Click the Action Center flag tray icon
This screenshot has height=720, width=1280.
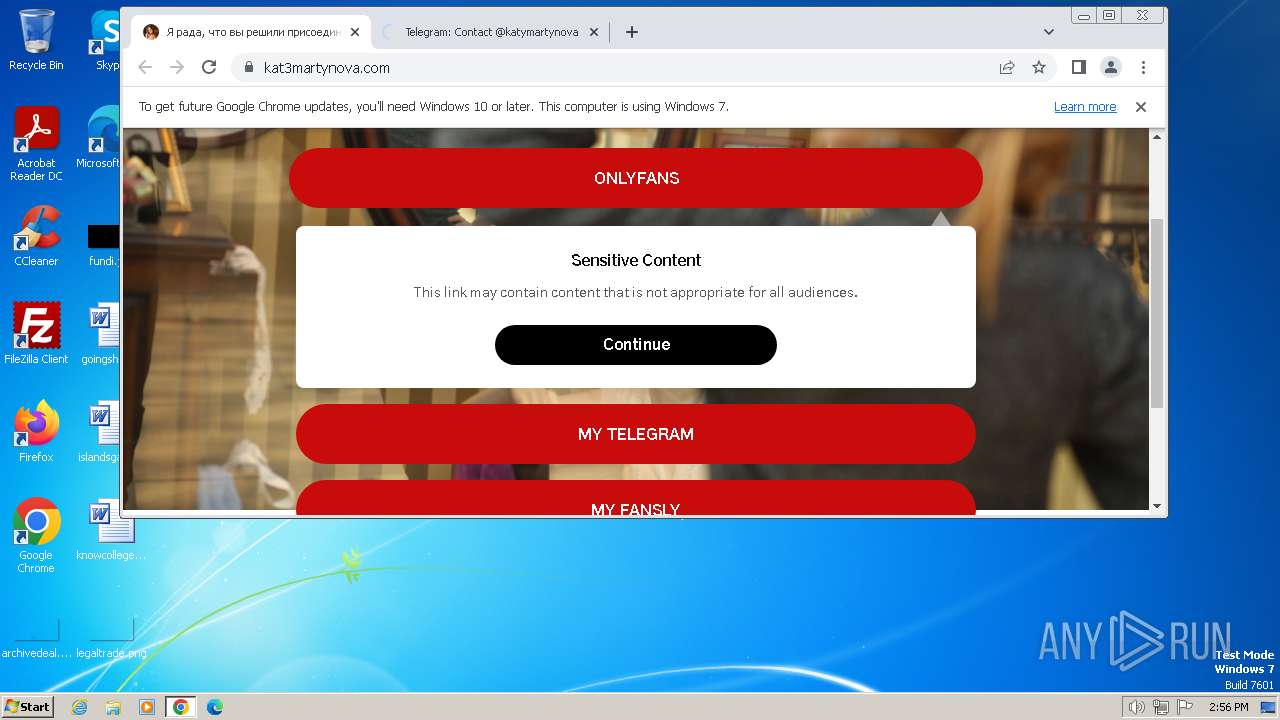[x=1185, y=707]
